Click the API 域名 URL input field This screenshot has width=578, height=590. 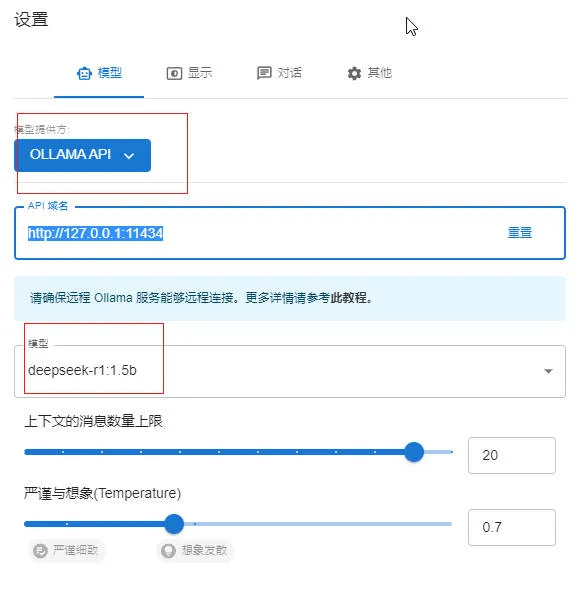click(290, 233)
